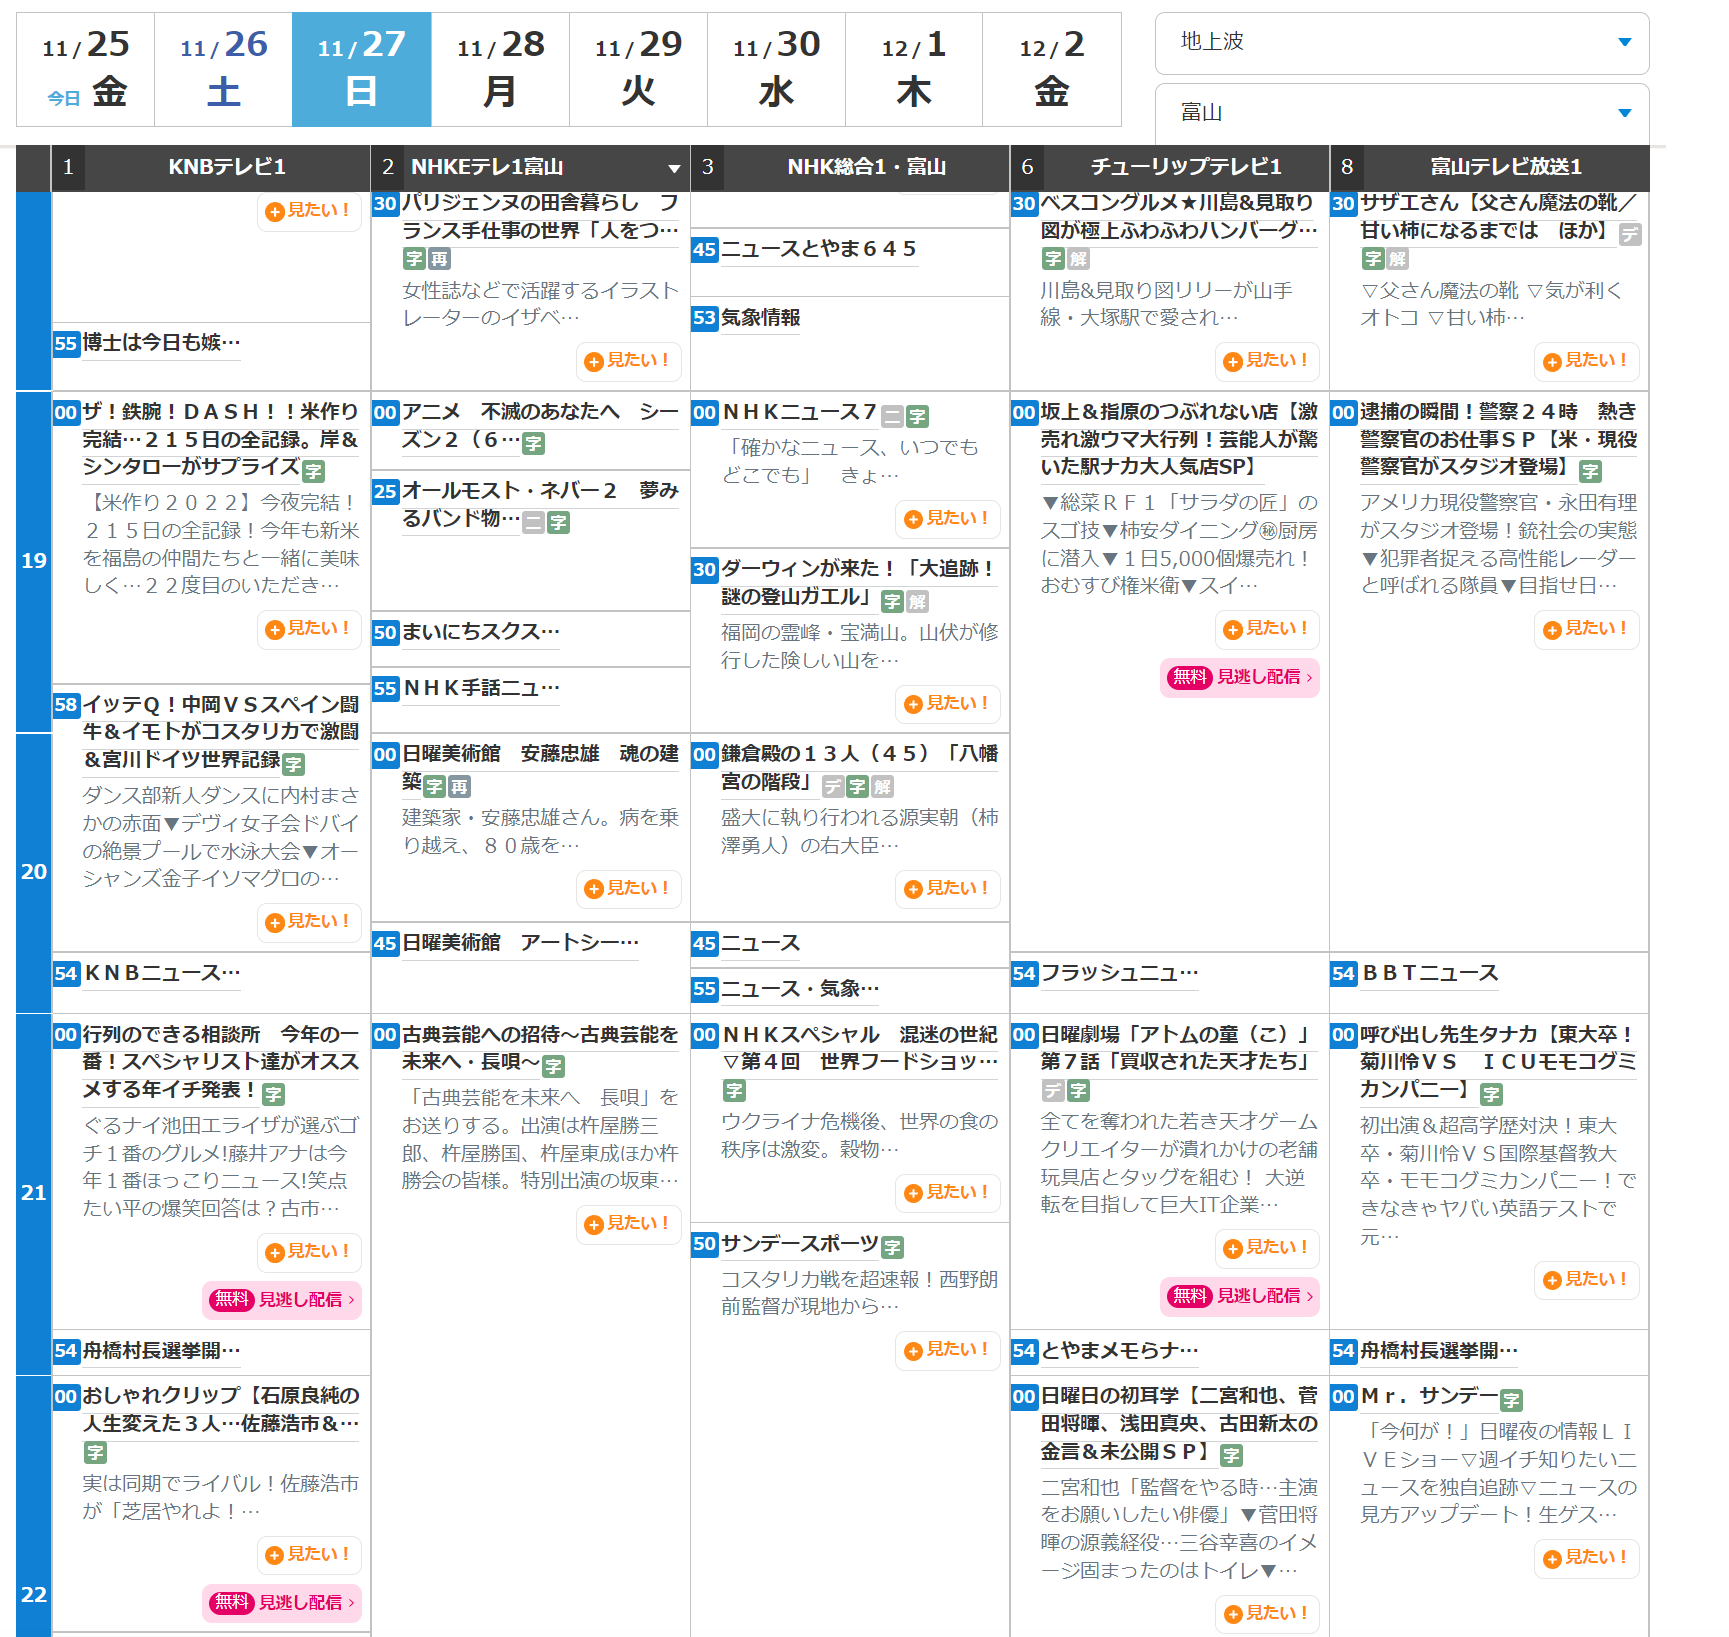Open 舟橋村長選挙開… on KNBテレビ1
This screenshot has width=1729, height=1637.
coord(161,1351)
